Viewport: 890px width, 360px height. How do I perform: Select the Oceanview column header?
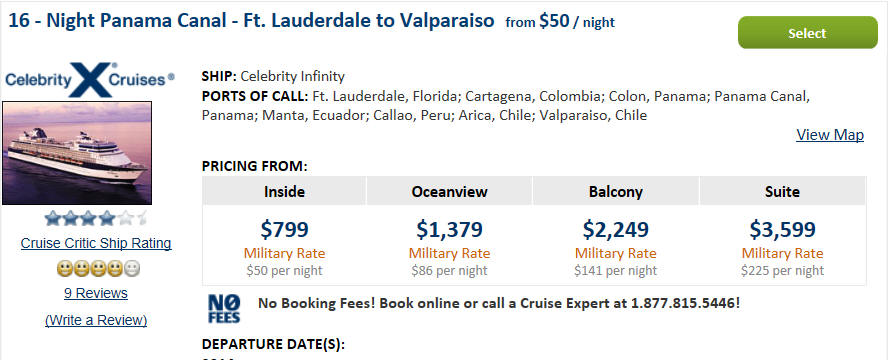tap(450, 191)
